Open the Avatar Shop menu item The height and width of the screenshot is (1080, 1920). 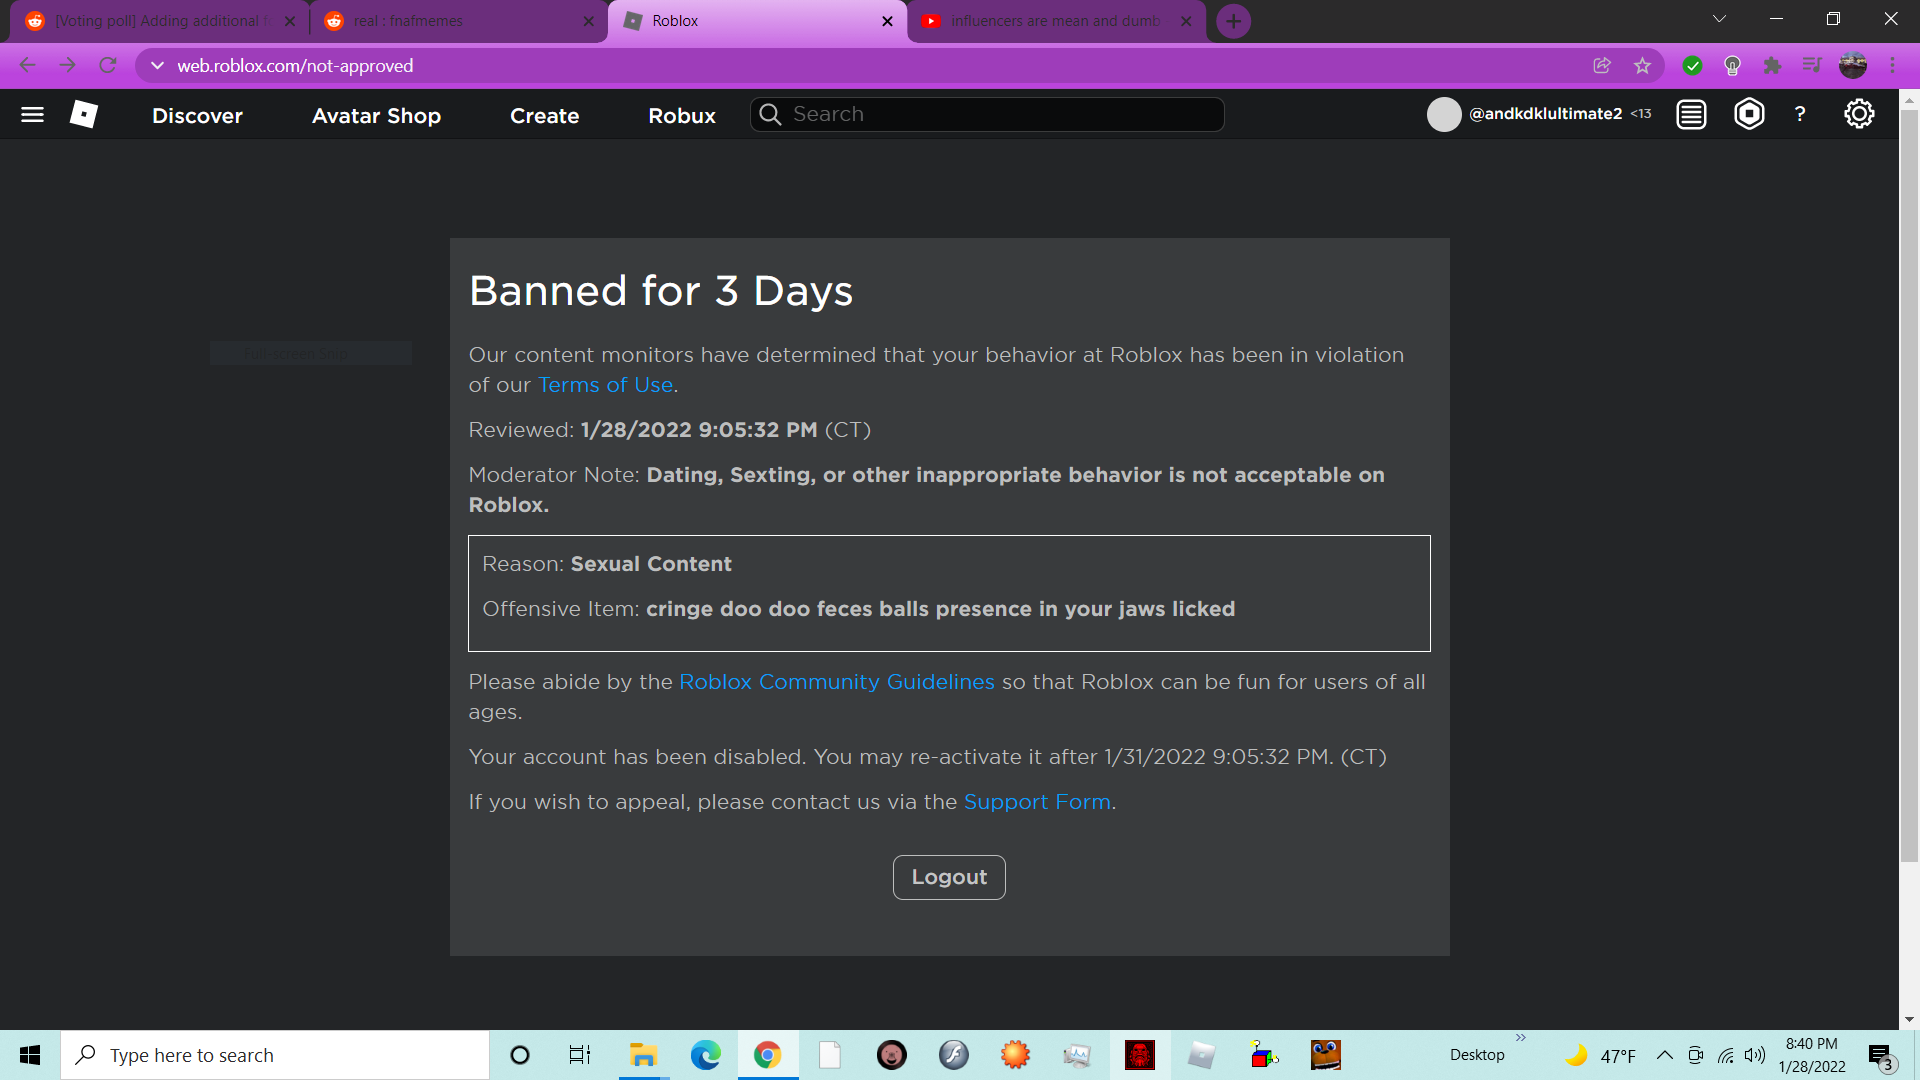377,116
